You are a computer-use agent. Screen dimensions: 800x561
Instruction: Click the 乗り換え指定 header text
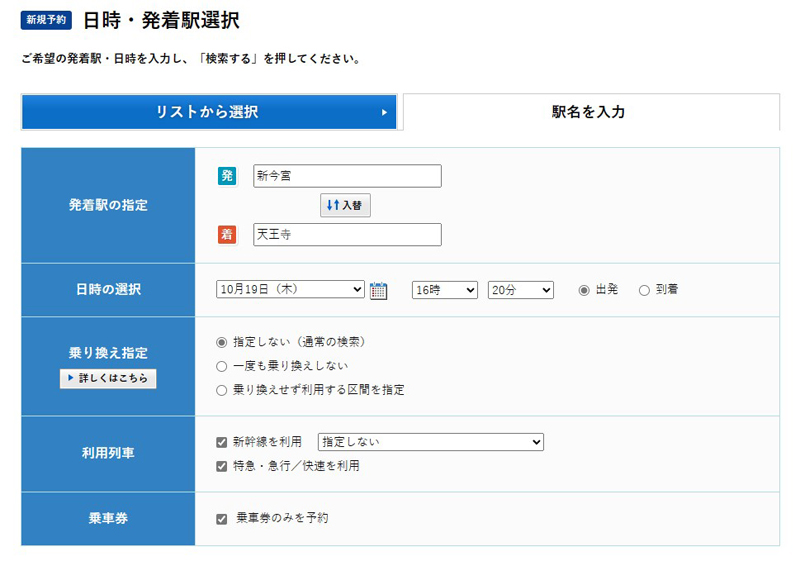108,353
